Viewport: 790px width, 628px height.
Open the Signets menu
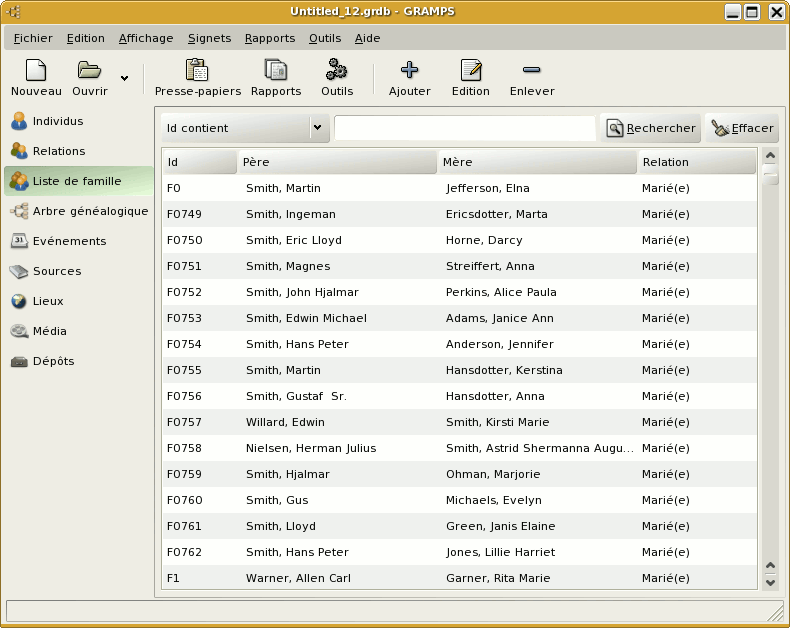tap(209, 38)
